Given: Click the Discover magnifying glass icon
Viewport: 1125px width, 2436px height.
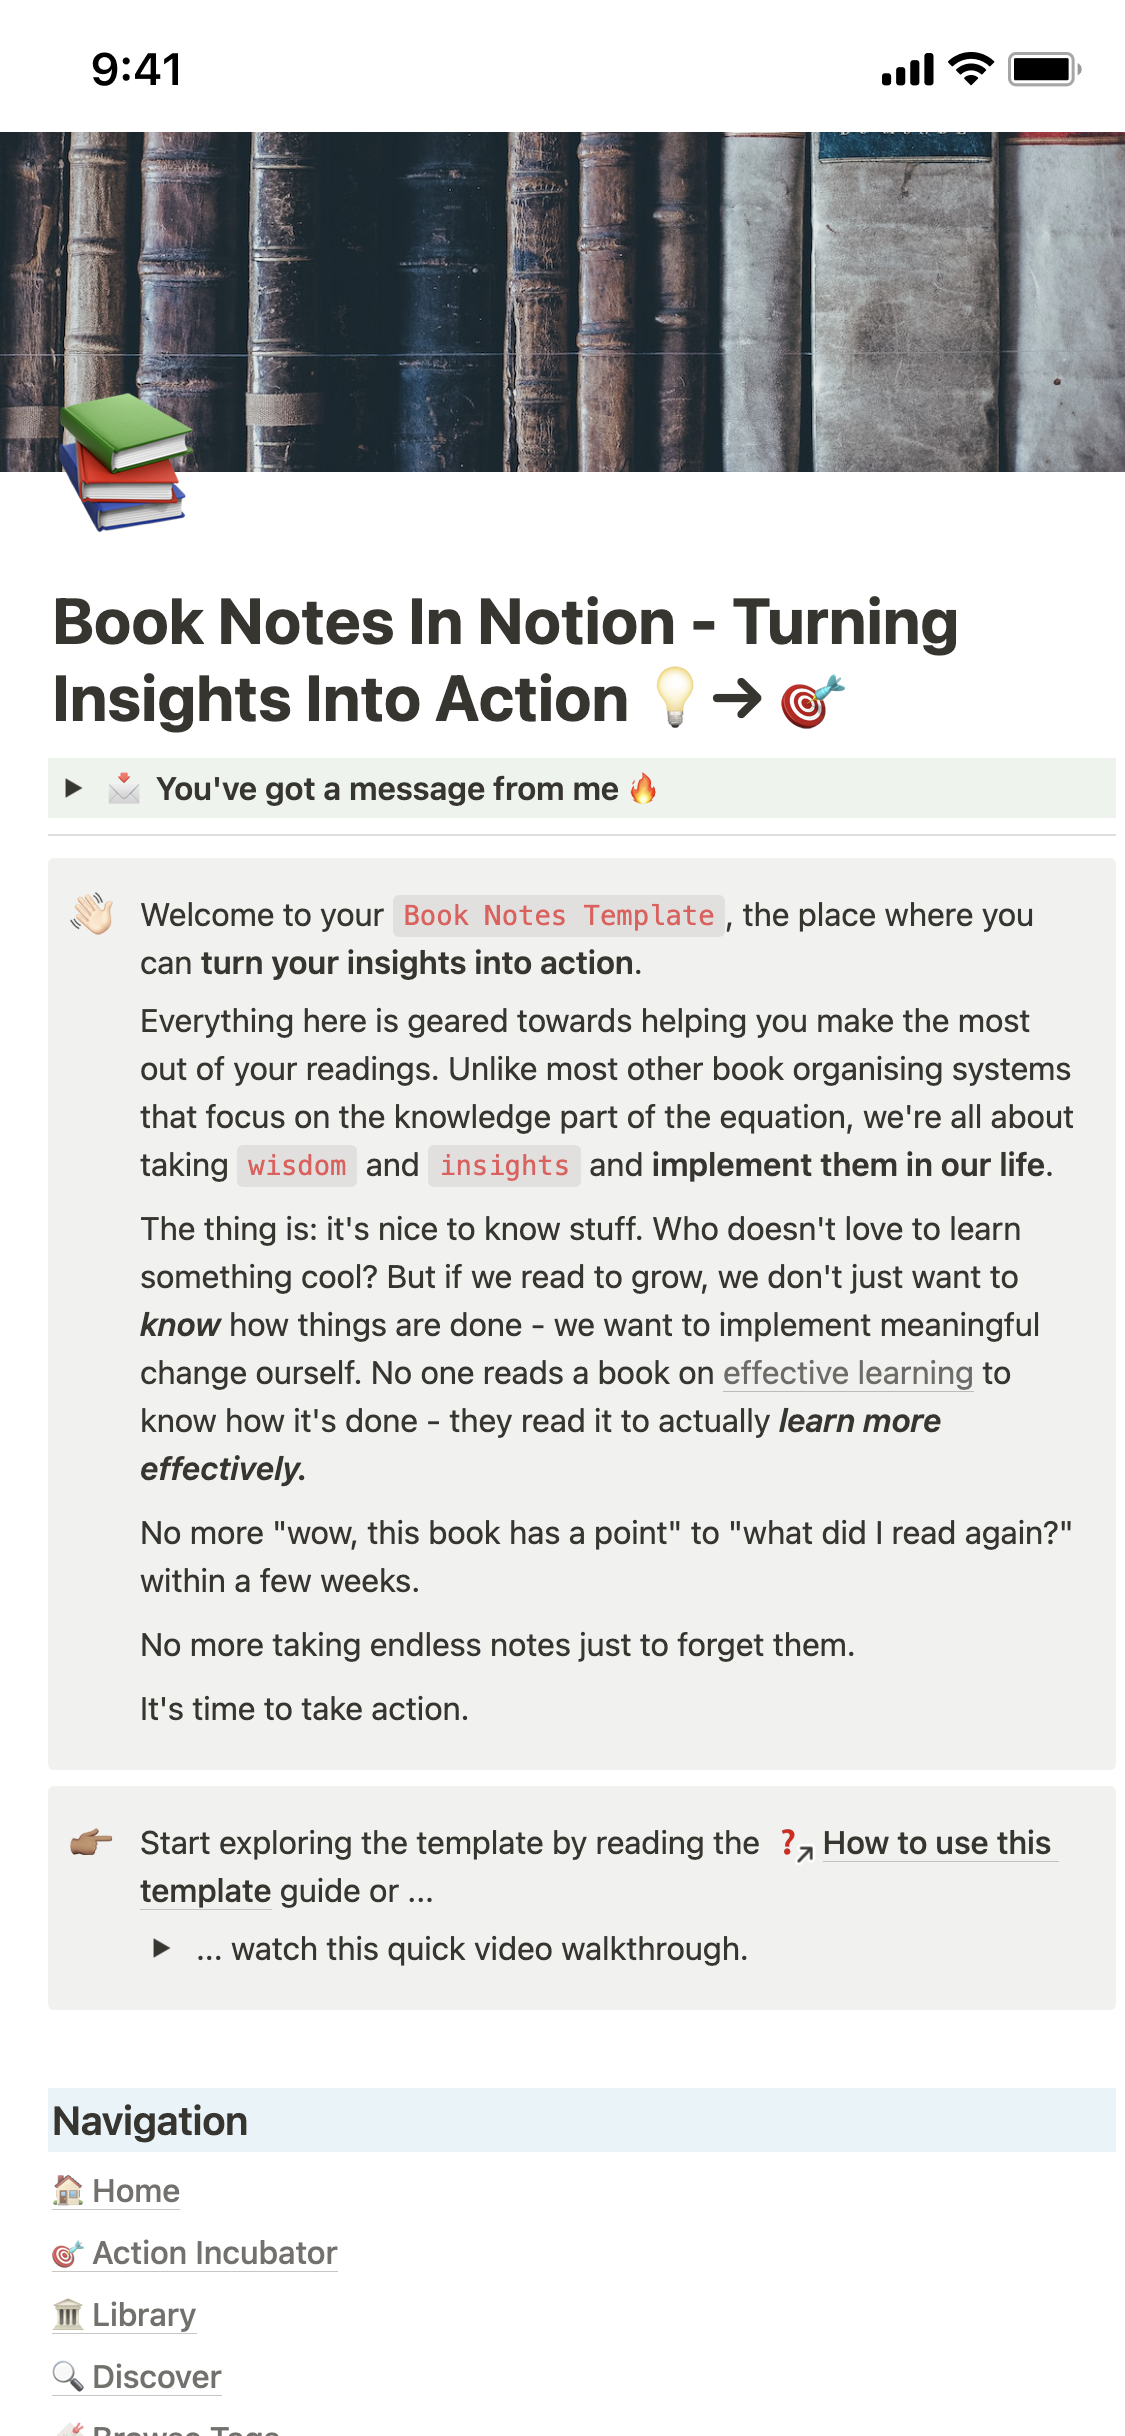Looking at the screenshot, I should coord(68,2377).
